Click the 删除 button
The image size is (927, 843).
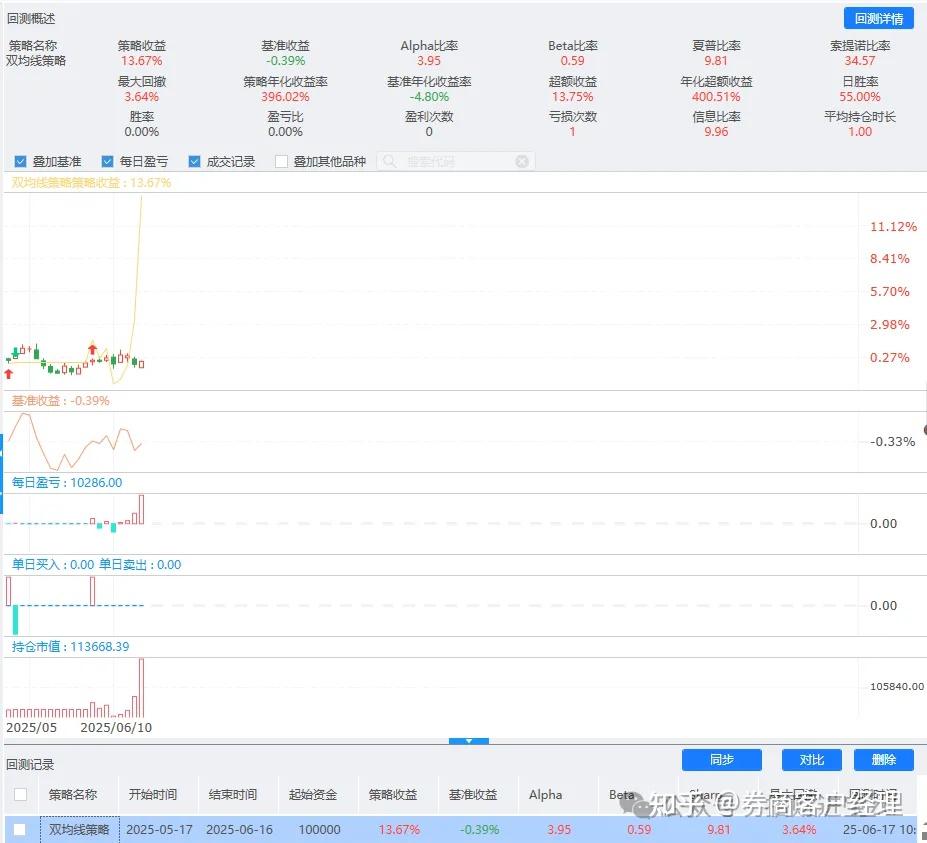tap(884, 760)
